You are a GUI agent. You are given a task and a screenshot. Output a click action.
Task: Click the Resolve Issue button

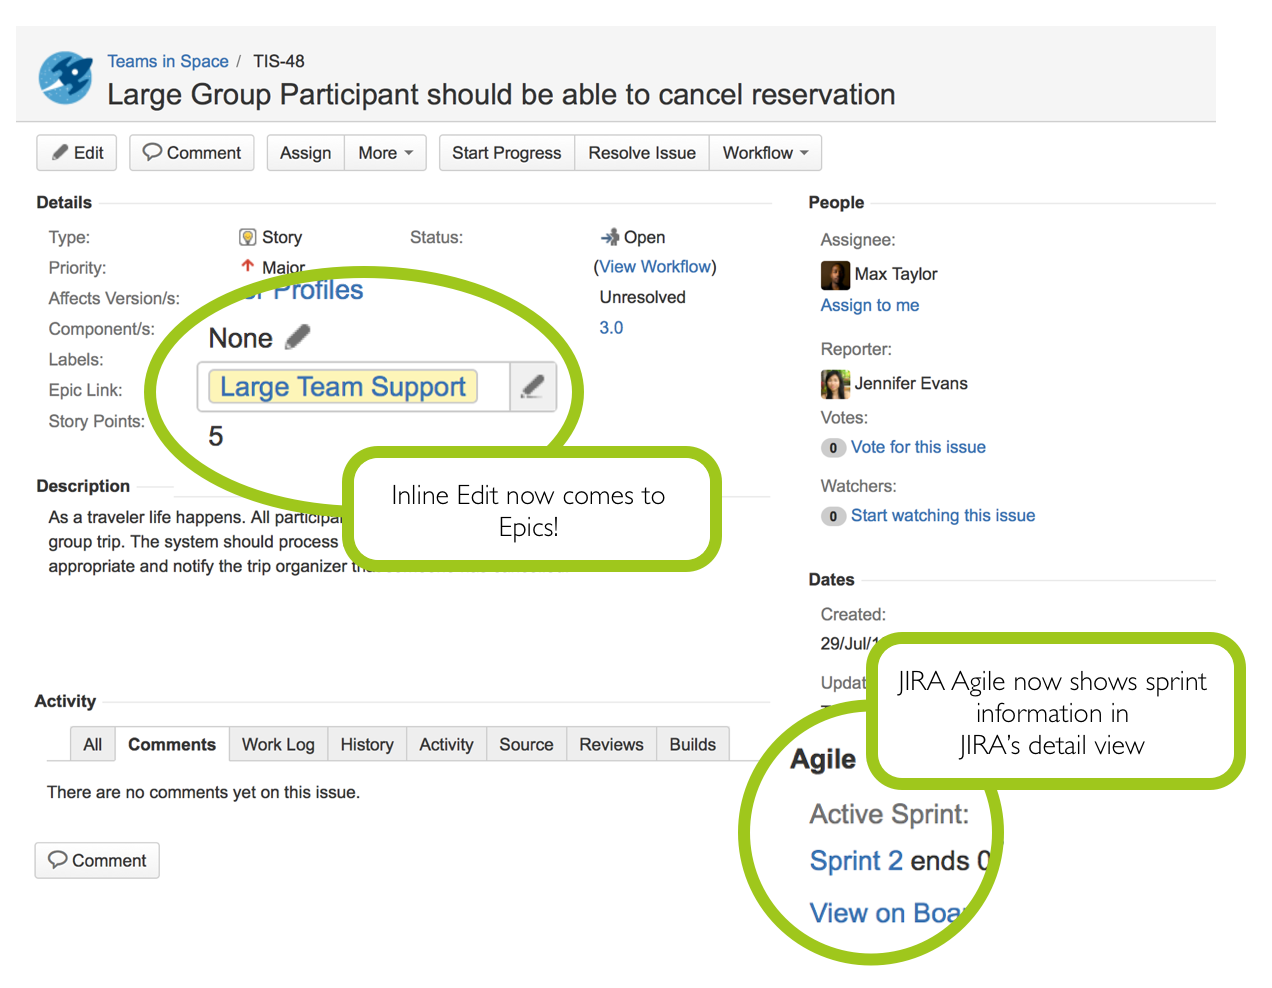pyautogui.click(x=642, y=153)
